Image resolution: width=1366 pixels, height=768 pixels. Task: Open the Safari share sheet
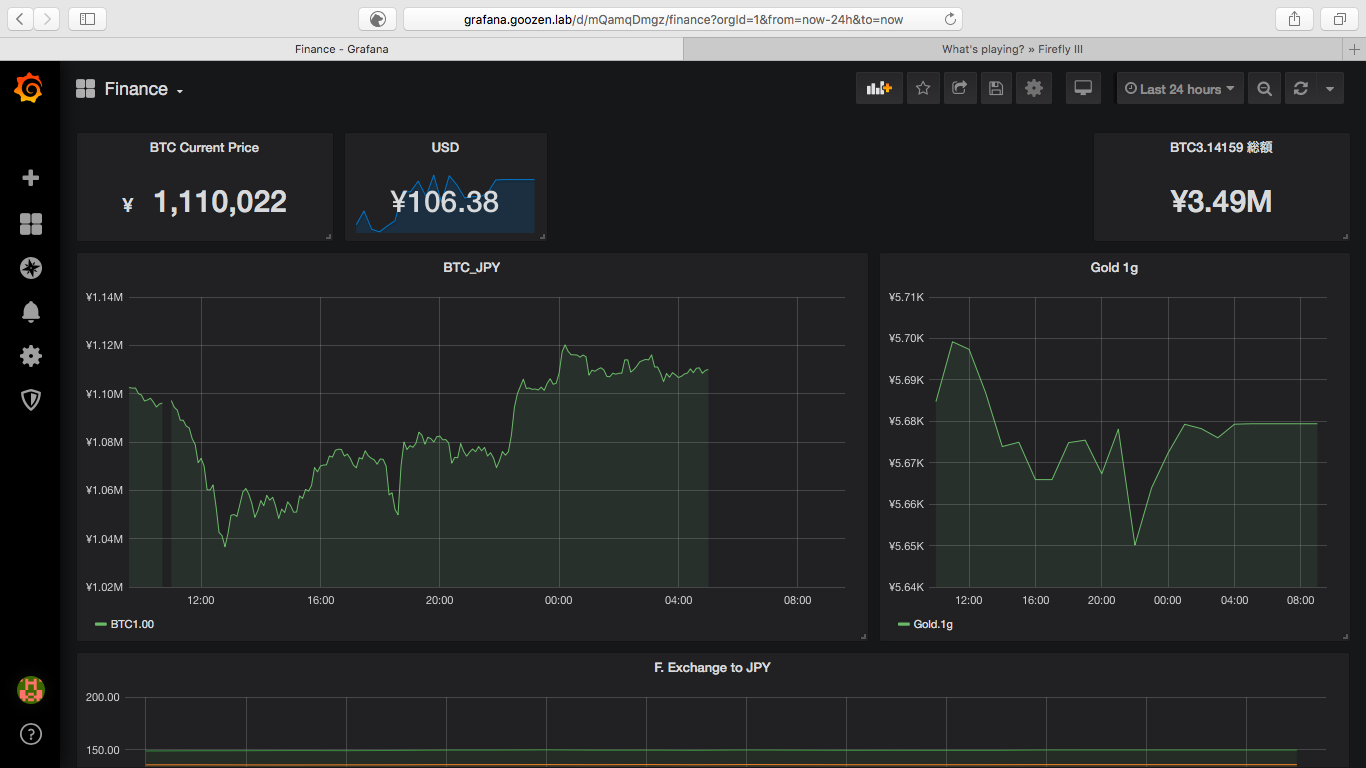tap(1294, 18)
